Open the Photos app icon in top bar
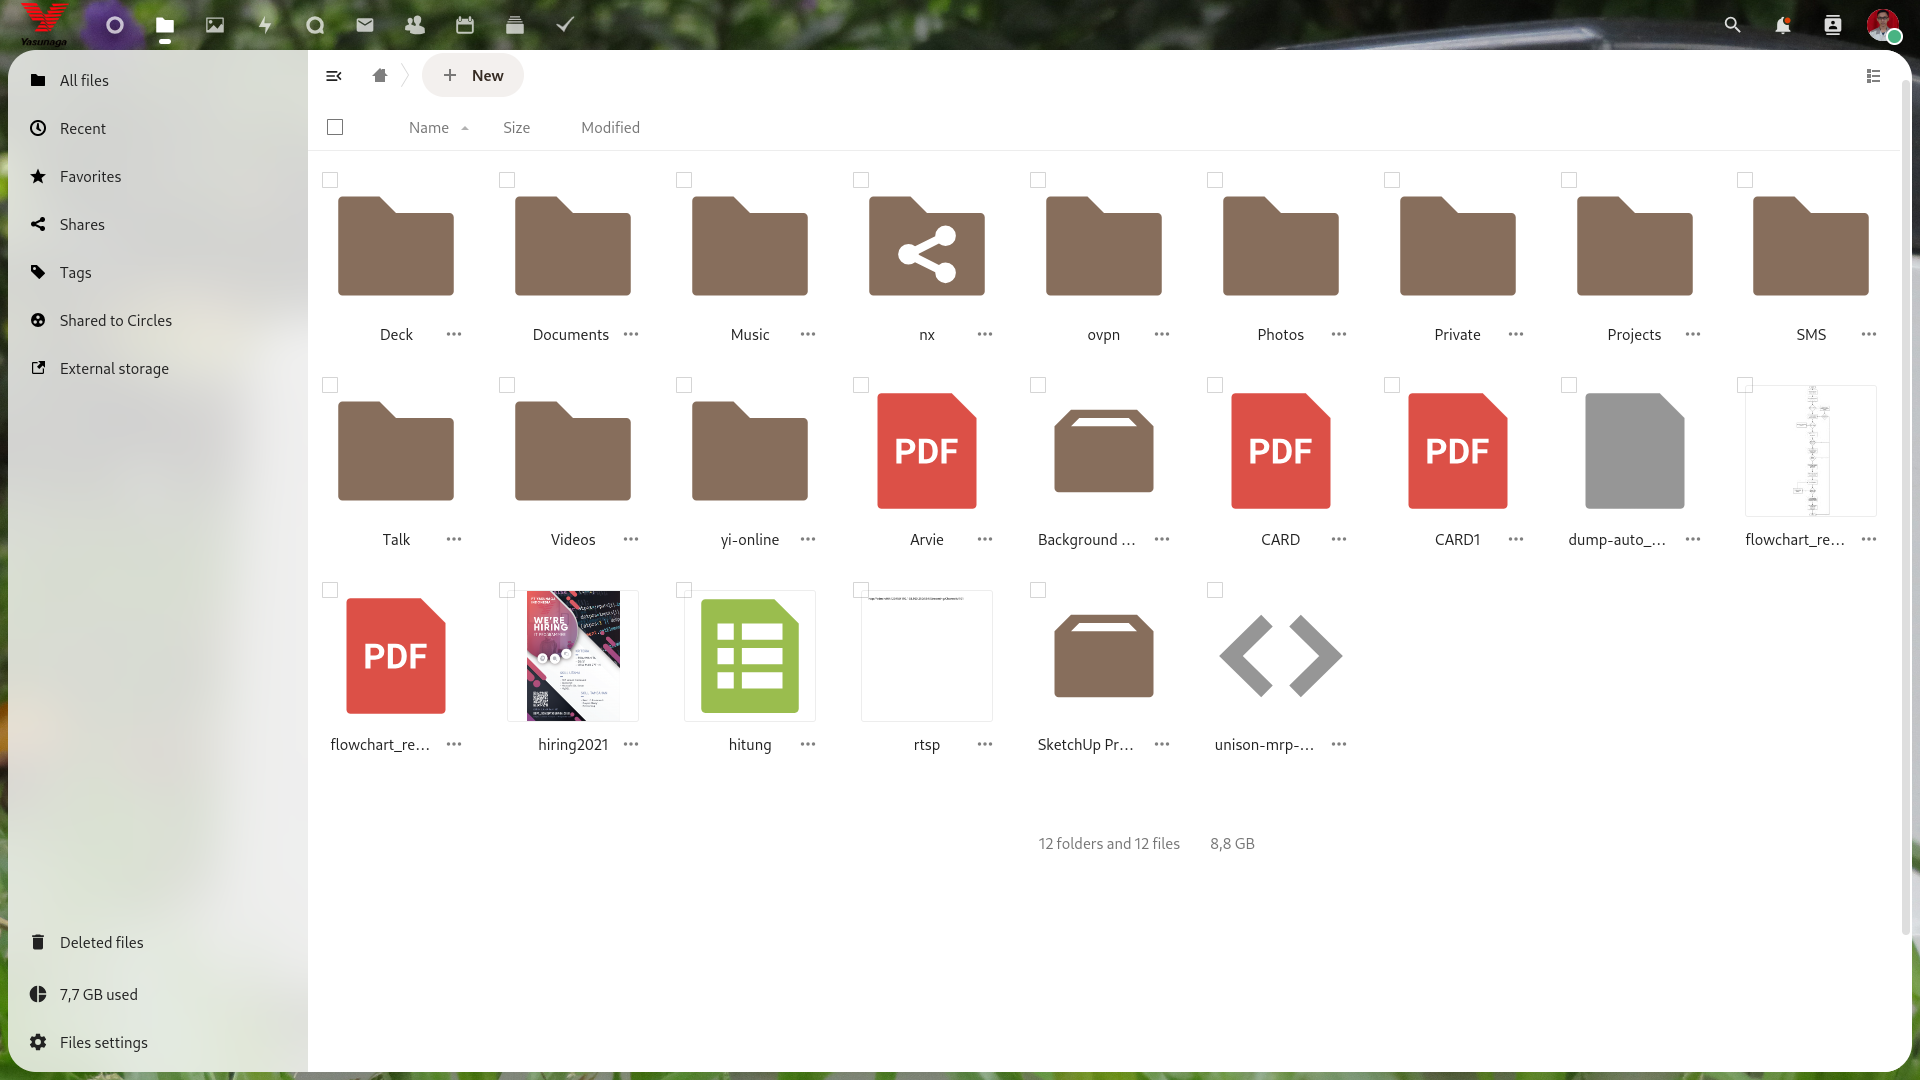This screenshot has width=1920, height=1080. point(215,25)
